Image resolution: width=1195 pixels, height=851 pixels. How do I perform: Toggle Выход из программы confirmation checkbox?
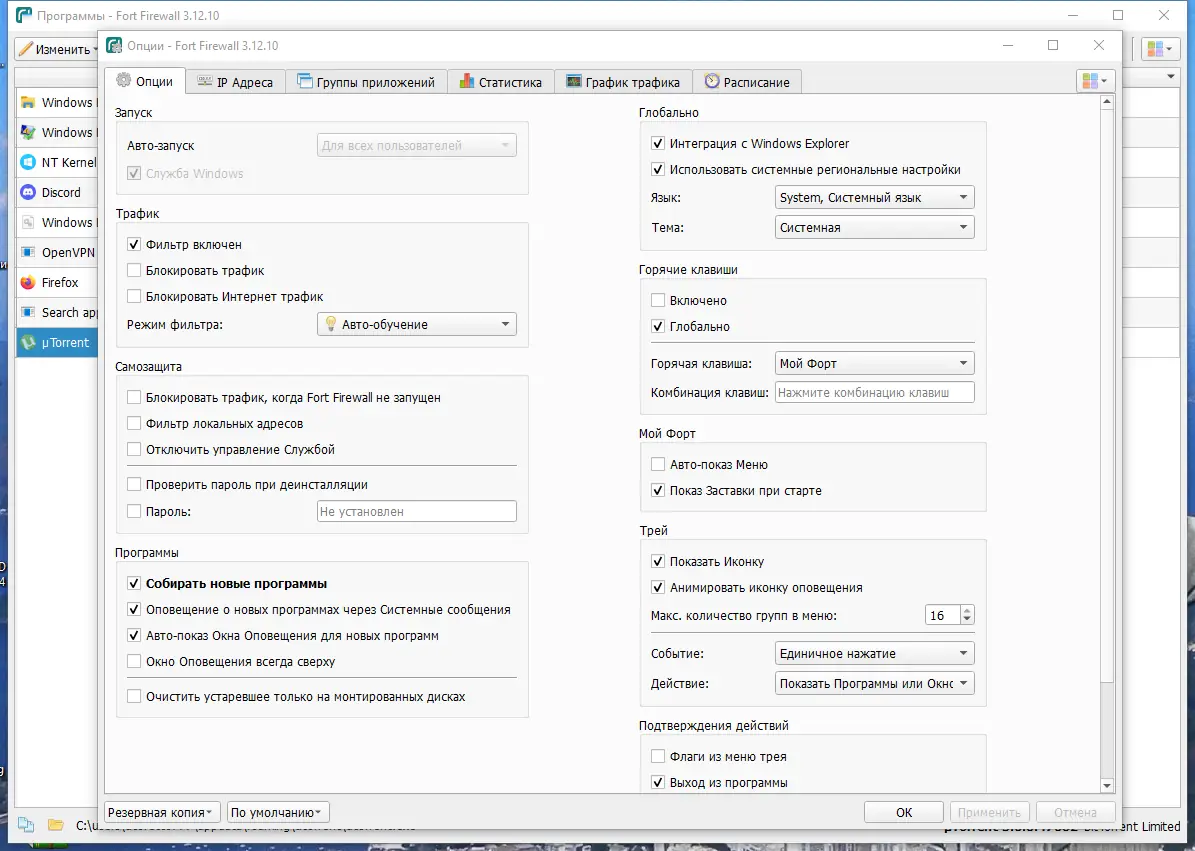tap(658, 782)
